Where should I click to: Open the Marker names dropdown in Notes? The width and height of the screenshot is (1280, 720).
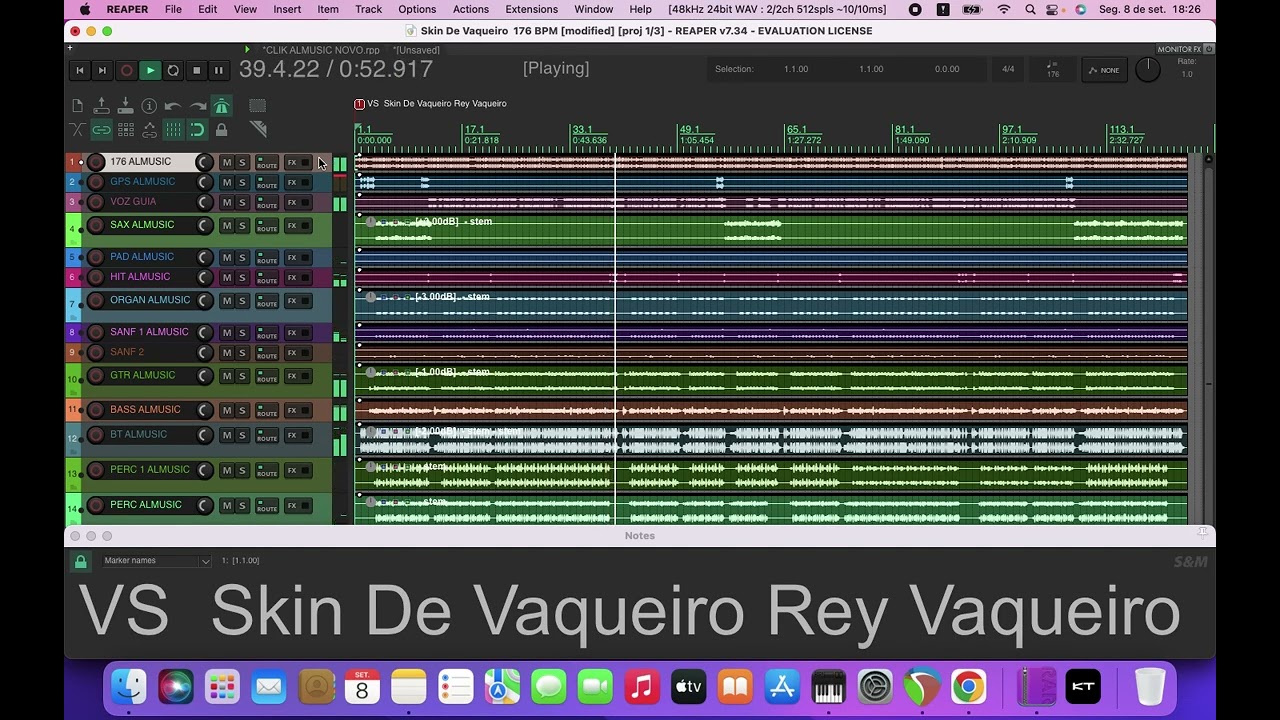(x=156, y=561)
